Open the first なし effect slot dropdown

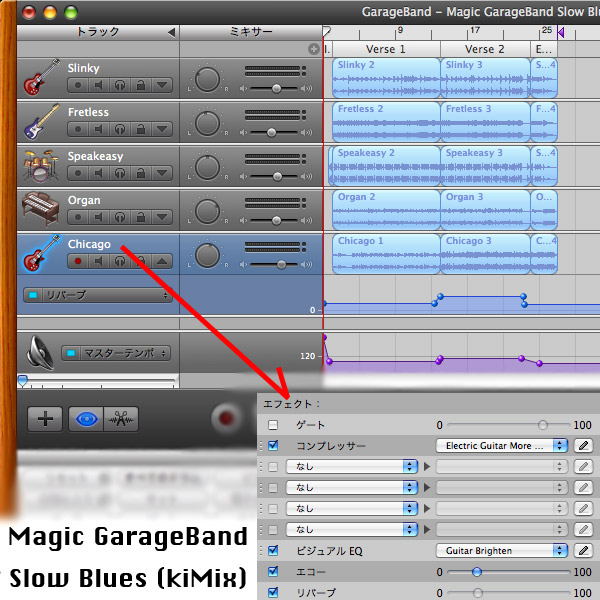coord(352,466)
